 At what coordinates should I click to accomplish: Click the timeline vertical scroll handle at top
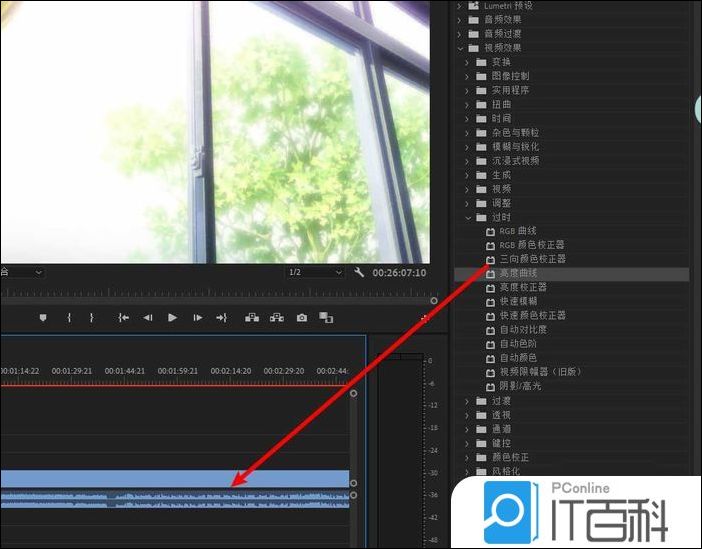(354, 393)
